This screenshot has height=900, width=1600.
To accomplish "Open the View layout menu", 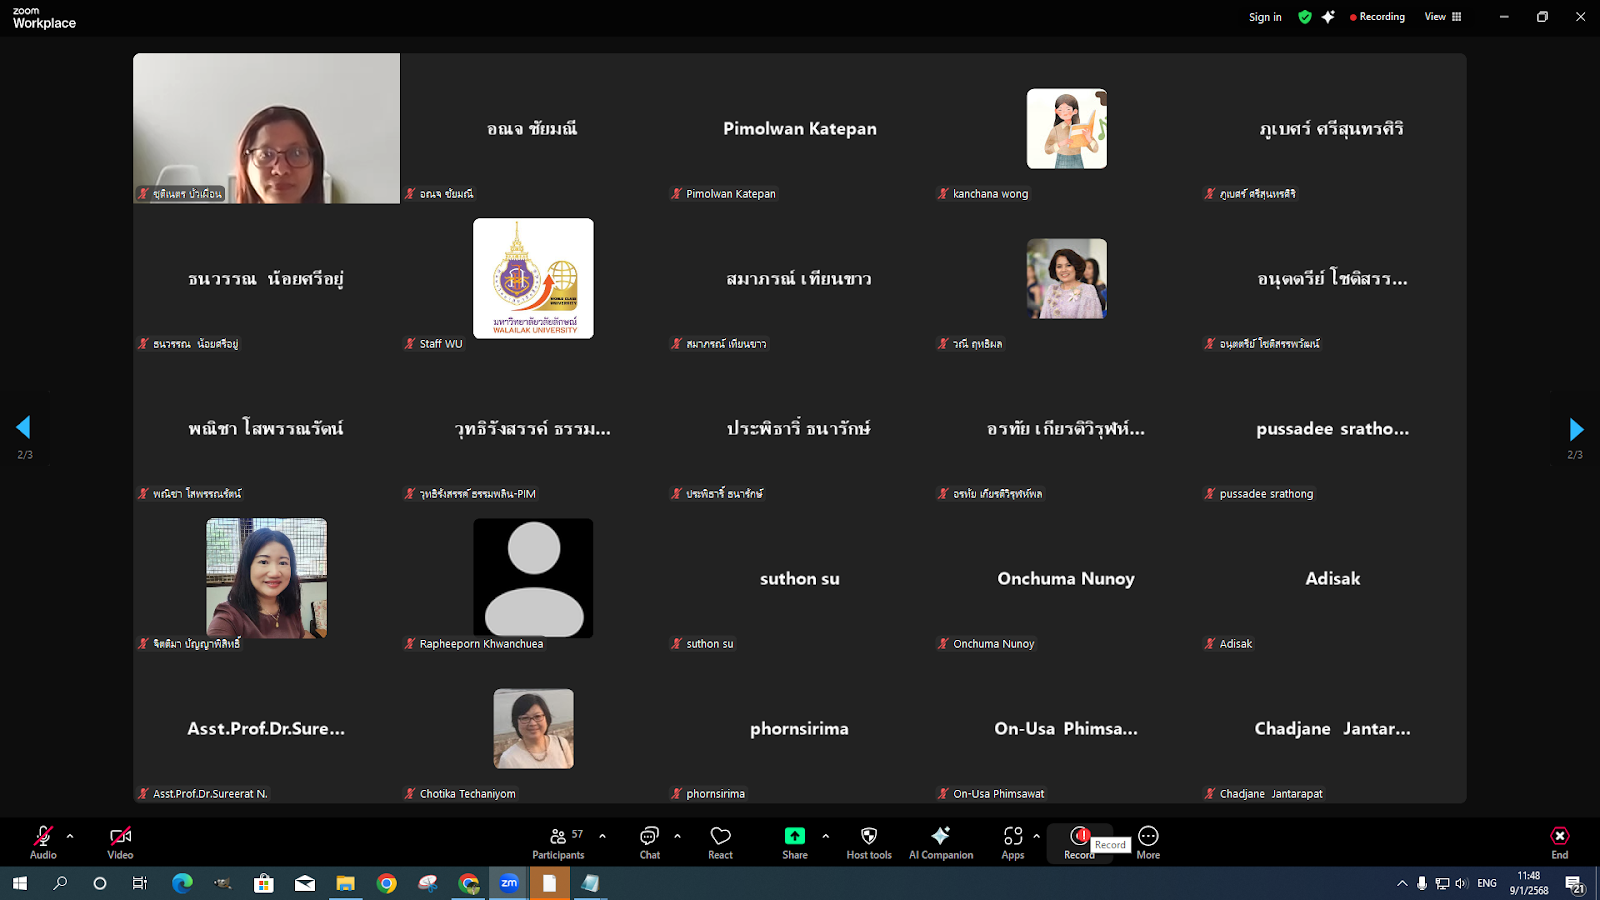I will point(1443,17).
